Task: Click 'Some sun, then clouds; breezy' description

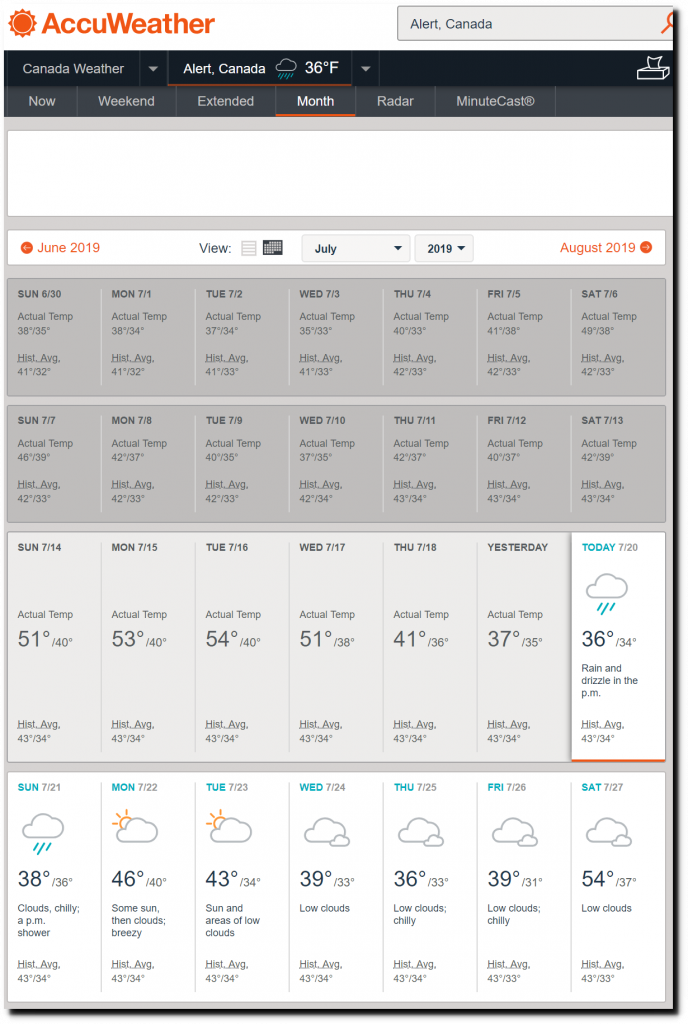Action: coord(138,920)
